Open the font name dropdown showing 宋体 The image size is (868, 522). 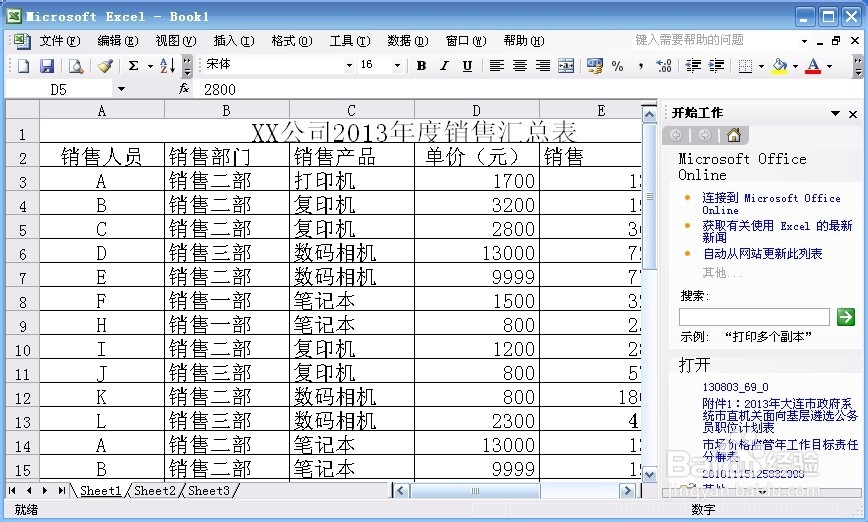[349, 65]
